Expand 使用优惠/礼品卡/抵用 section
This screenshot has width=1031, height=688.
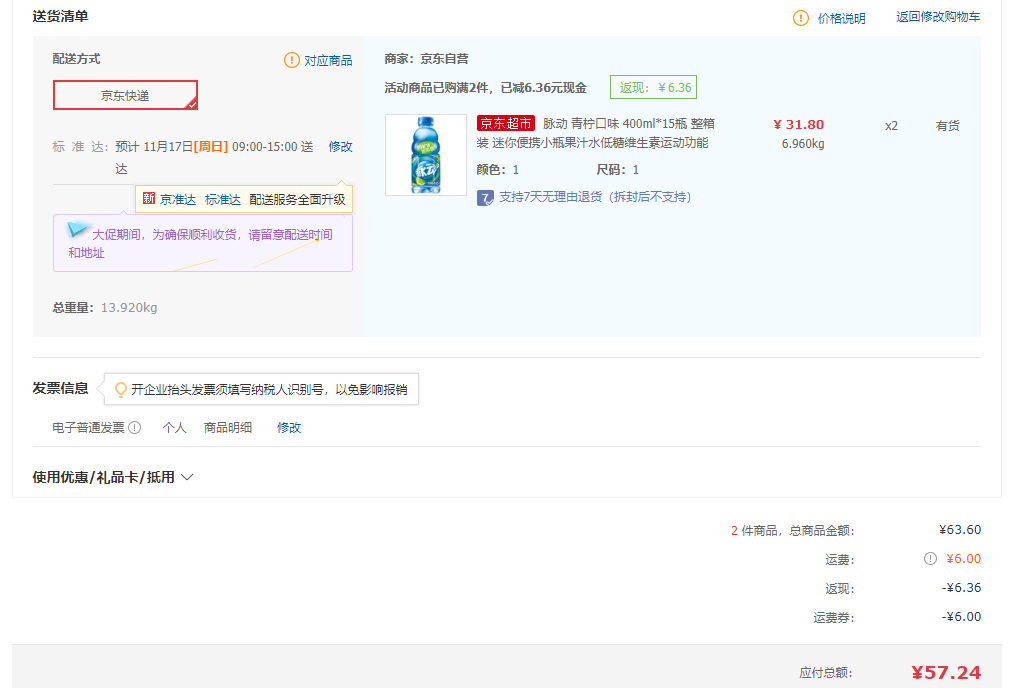coord(112,477)
